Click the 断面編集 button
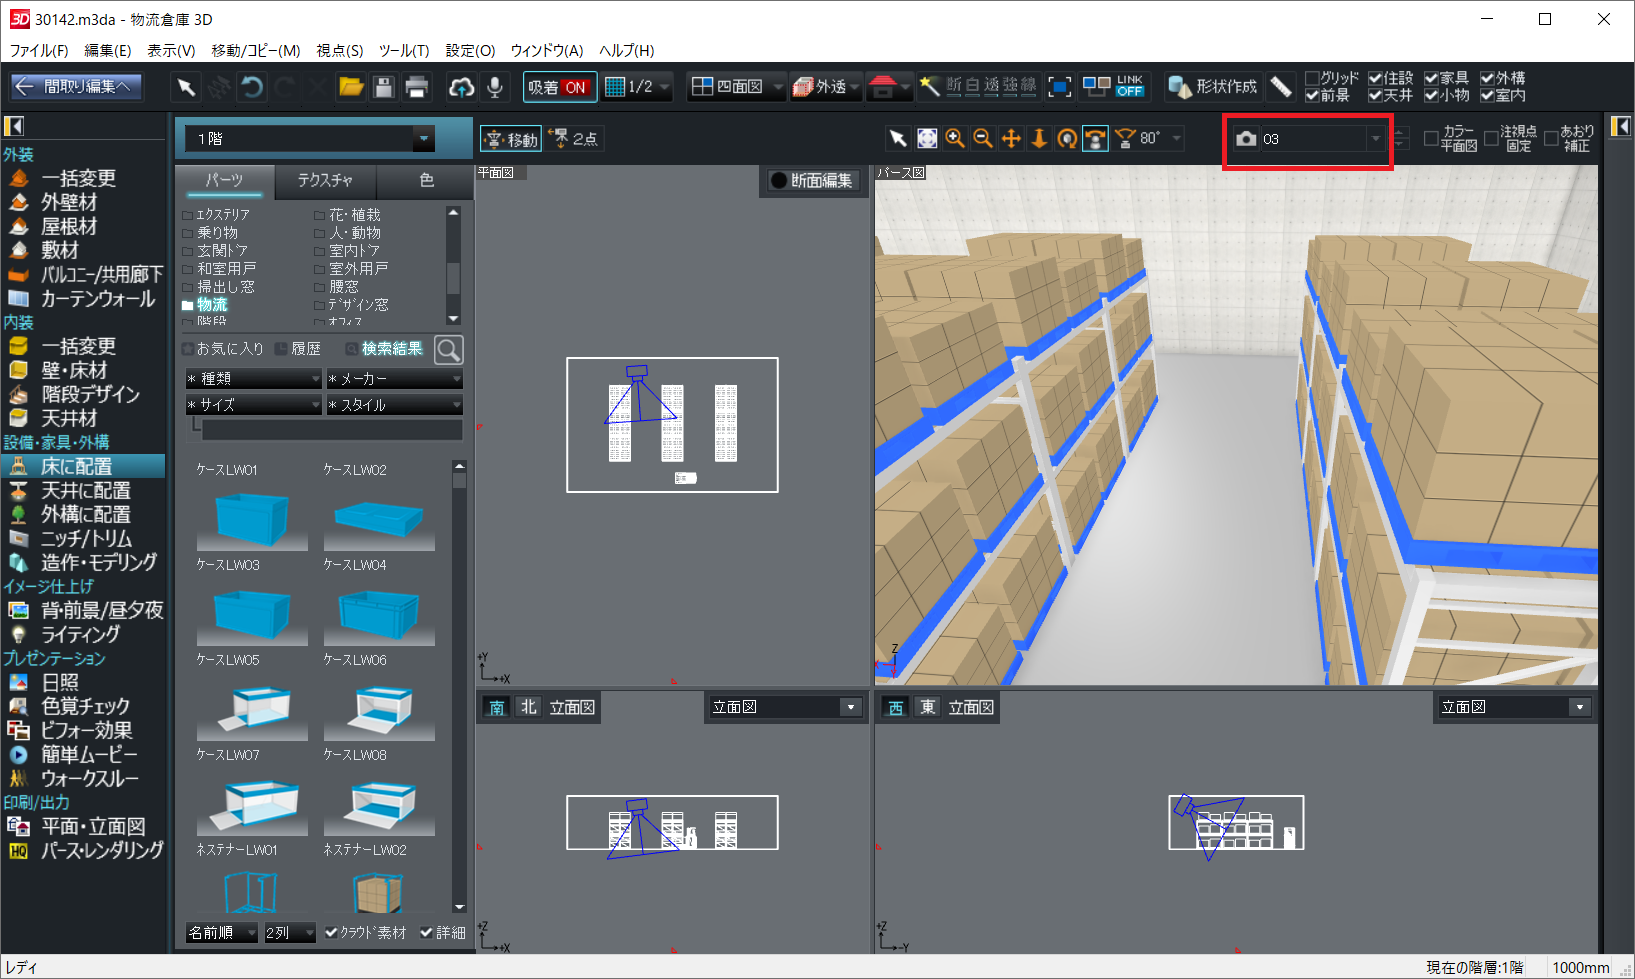The height and width of the screenshot is (979, 1635). point(811,180)
